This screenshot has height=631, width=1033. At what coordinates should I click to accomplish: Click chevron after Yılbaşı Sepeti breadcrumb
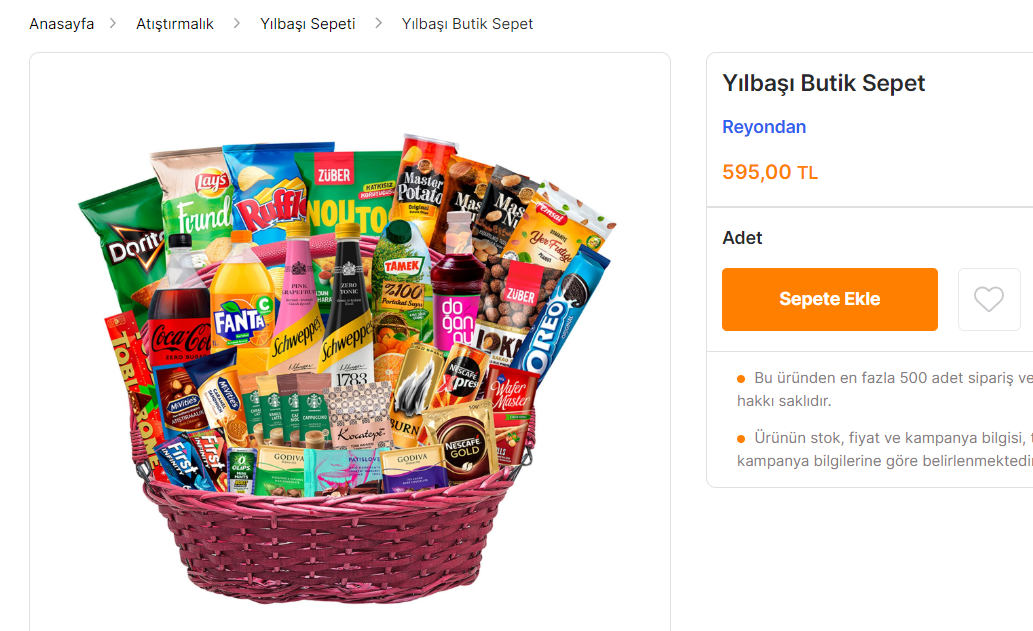[x=378, y=23]
